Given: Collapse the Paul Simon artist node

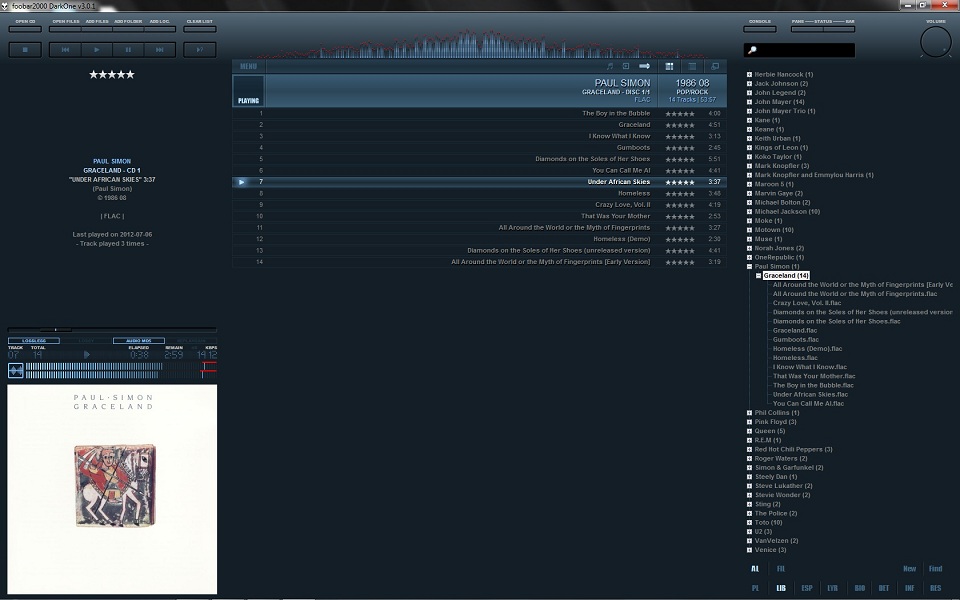Looking at the screenshot, I should tap(749, 267).
